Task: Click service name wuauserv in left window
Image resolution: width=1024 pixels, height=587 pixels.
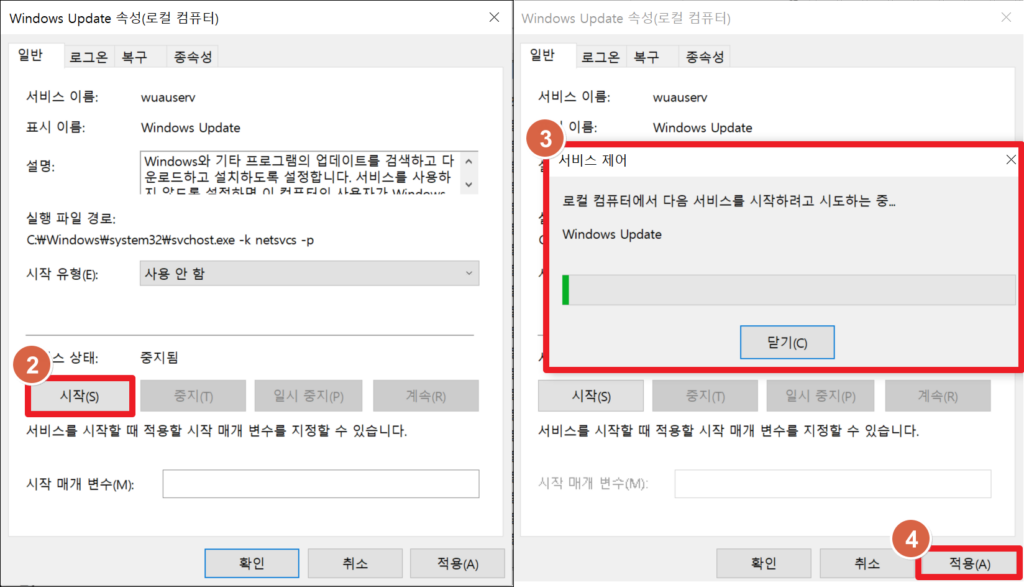Action: pos(168,97)
